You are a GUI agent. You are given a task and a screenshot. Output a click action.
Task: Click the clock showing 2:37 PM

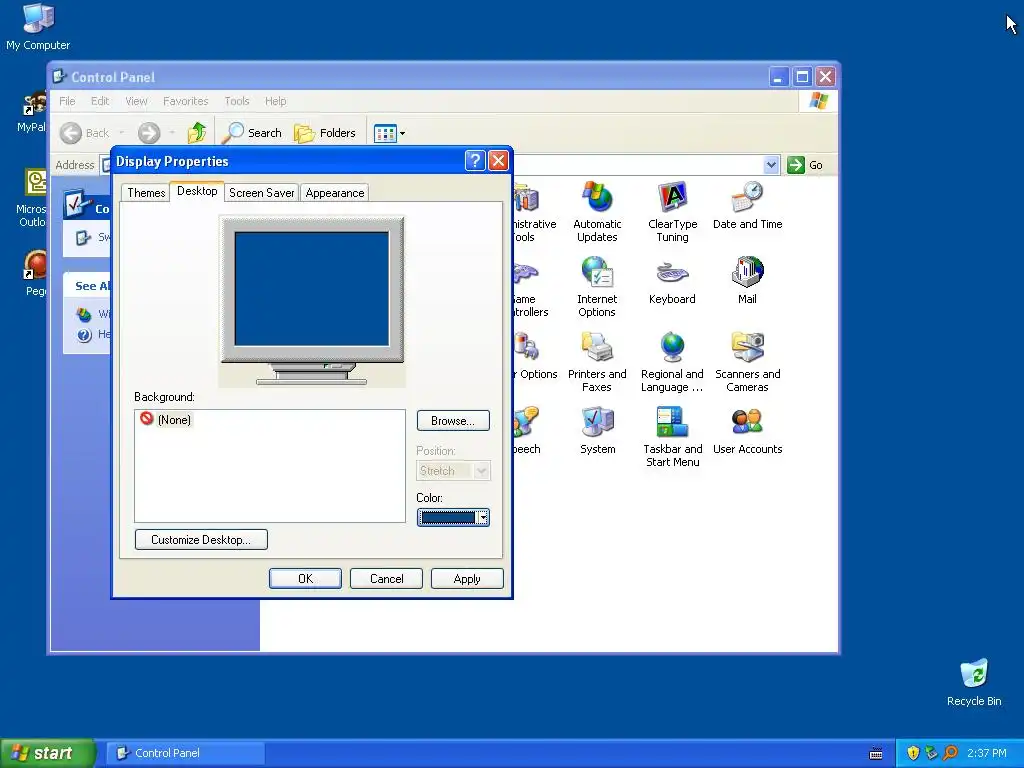pos(987,753)
